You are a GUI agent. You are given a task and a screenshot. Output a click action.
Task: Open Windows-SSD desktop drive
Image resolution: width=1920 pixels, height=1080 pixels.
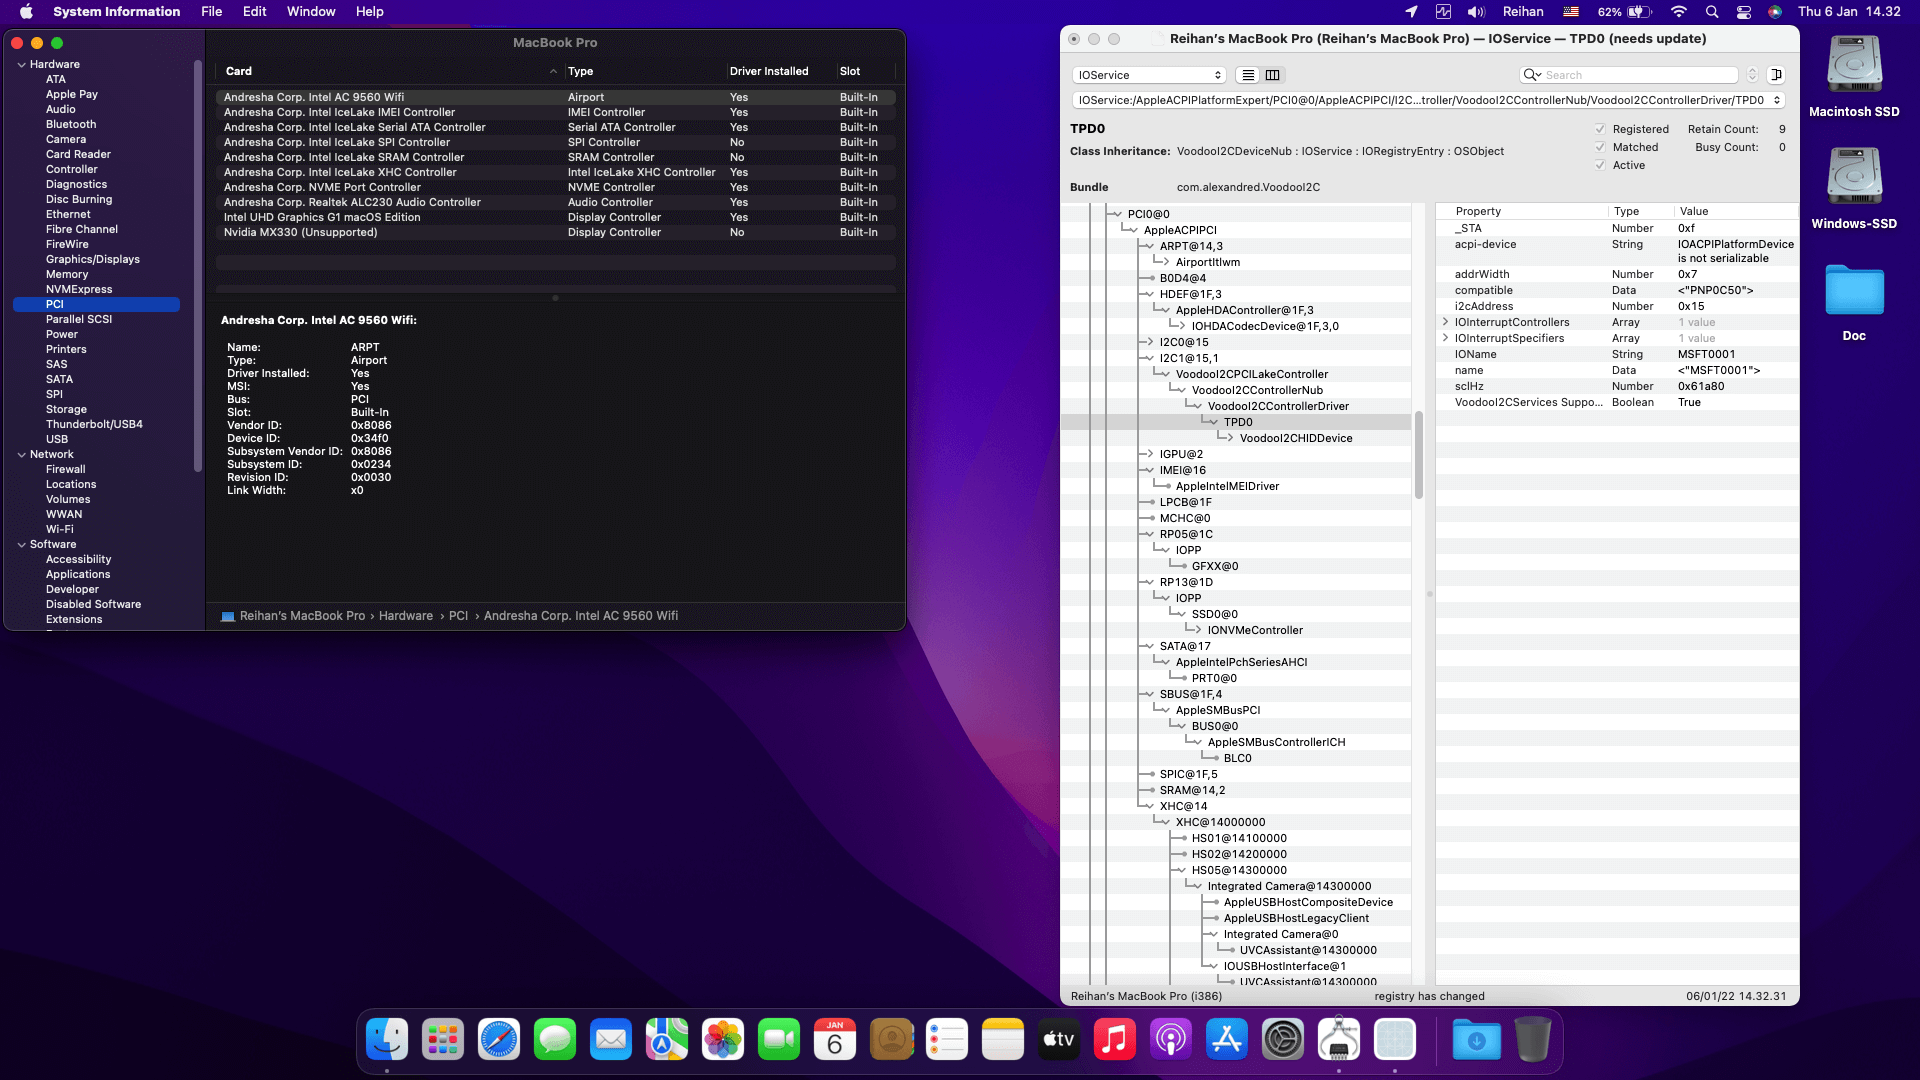click(1854, 178)
